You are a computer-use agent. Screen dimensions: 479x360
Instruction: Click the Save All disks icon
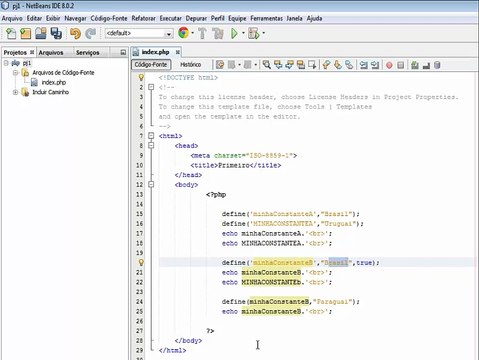tap(56, 33)
